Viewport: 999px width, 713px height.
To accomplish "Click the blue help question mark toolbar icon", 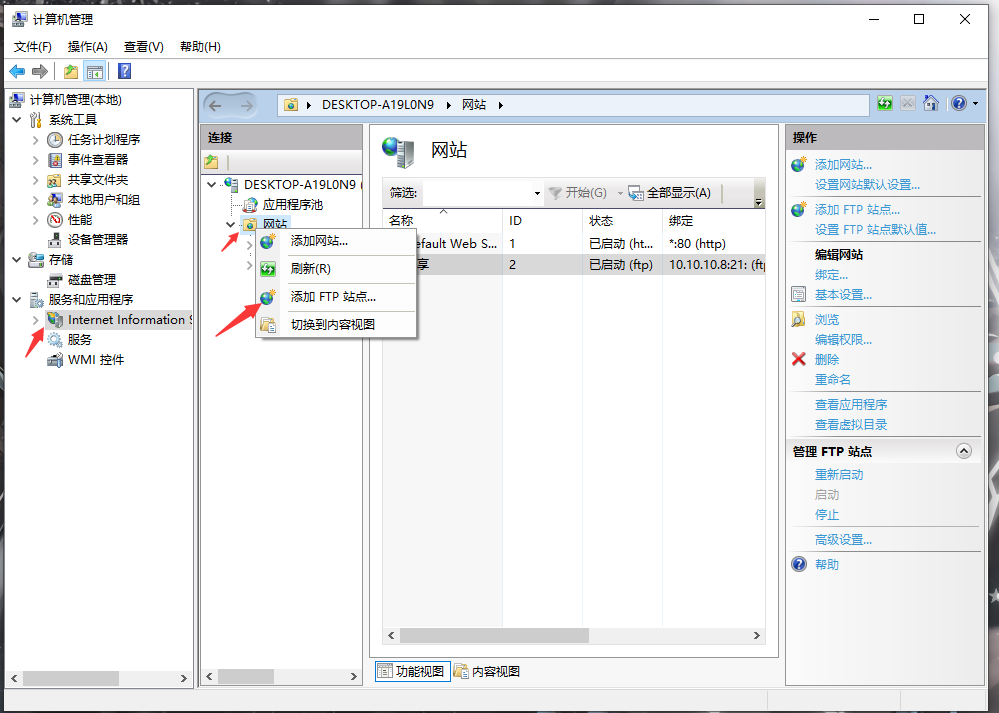I will [x=125, y=71].
